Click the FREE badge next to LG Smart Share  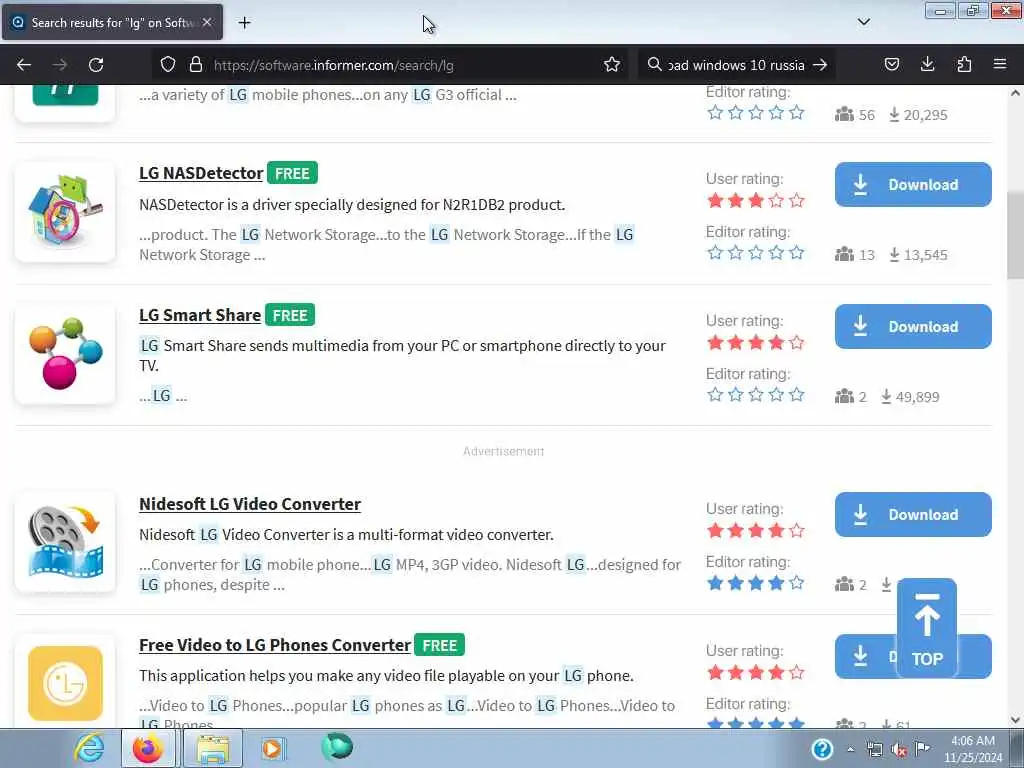click(290, 315)
